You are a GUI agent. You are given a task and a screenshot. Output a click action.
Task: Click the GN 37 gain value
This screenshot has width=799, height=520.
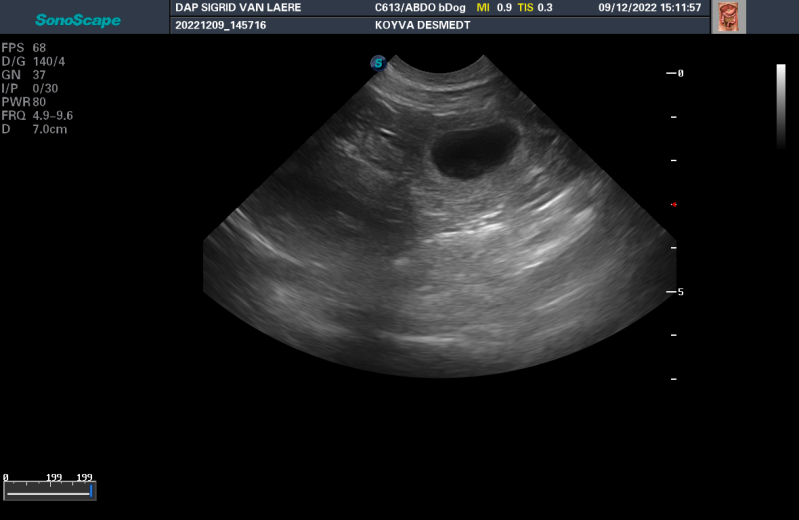[24, 75]
